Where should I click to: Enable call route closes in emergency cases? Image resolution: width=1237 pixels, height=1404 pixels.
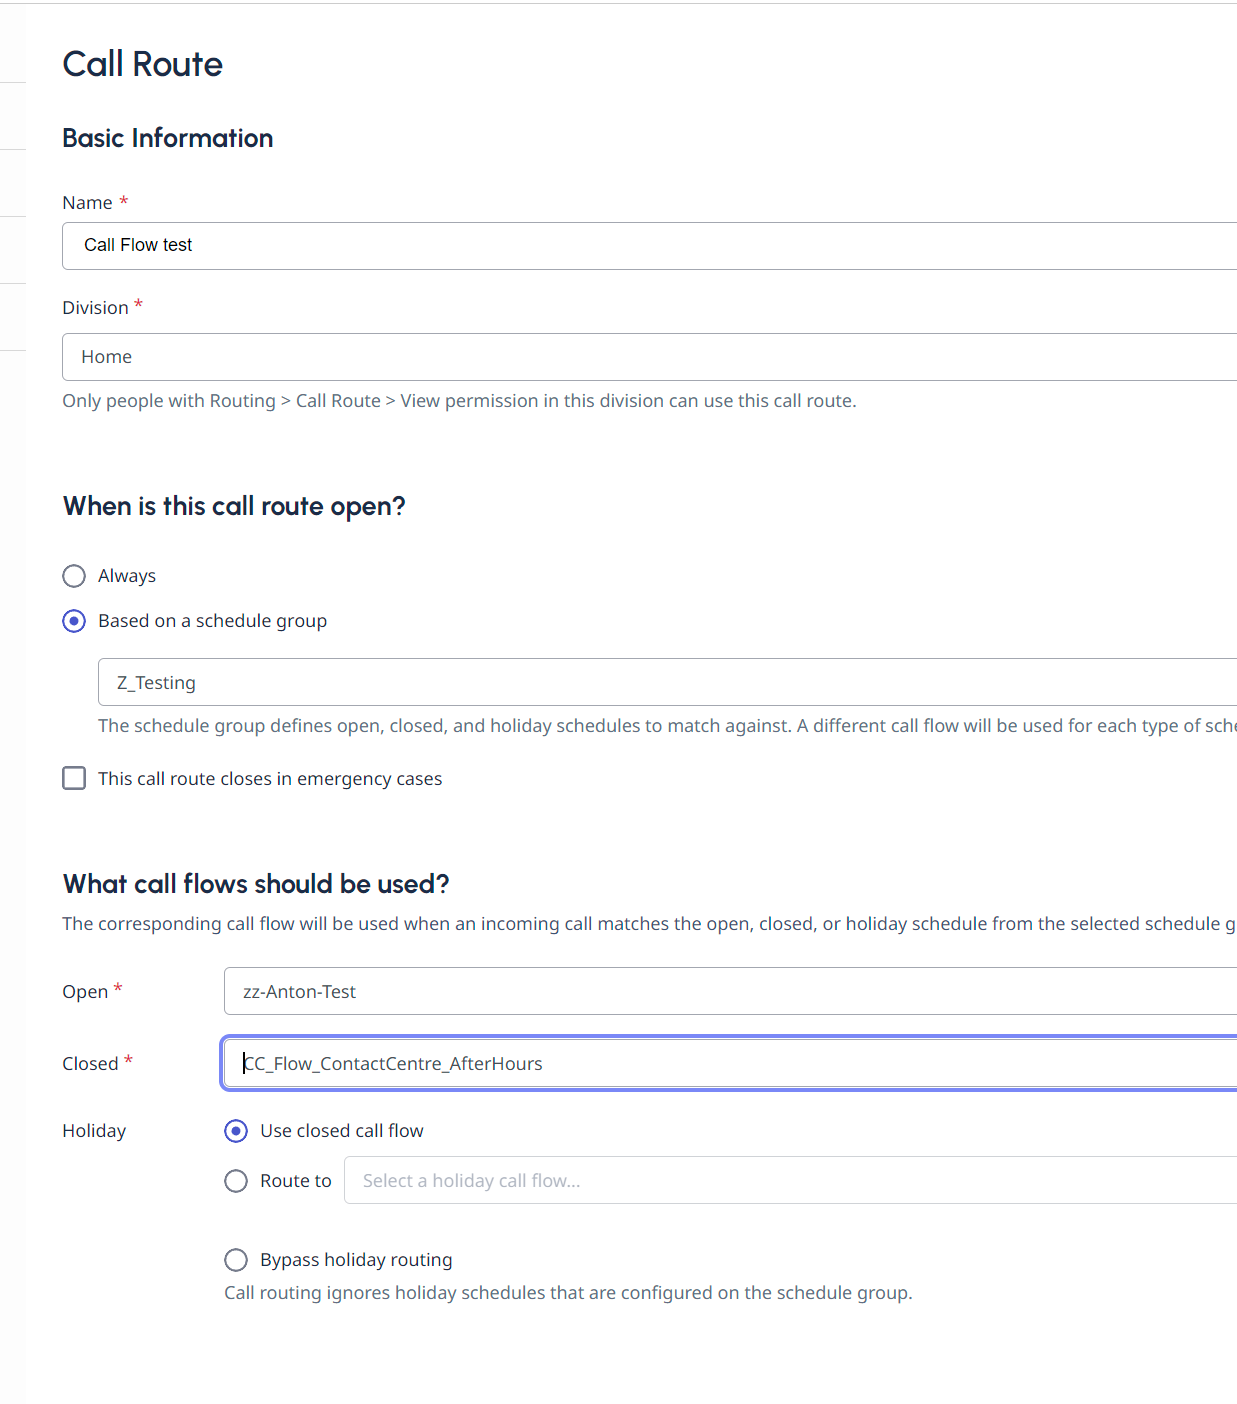tap(74, 778)
